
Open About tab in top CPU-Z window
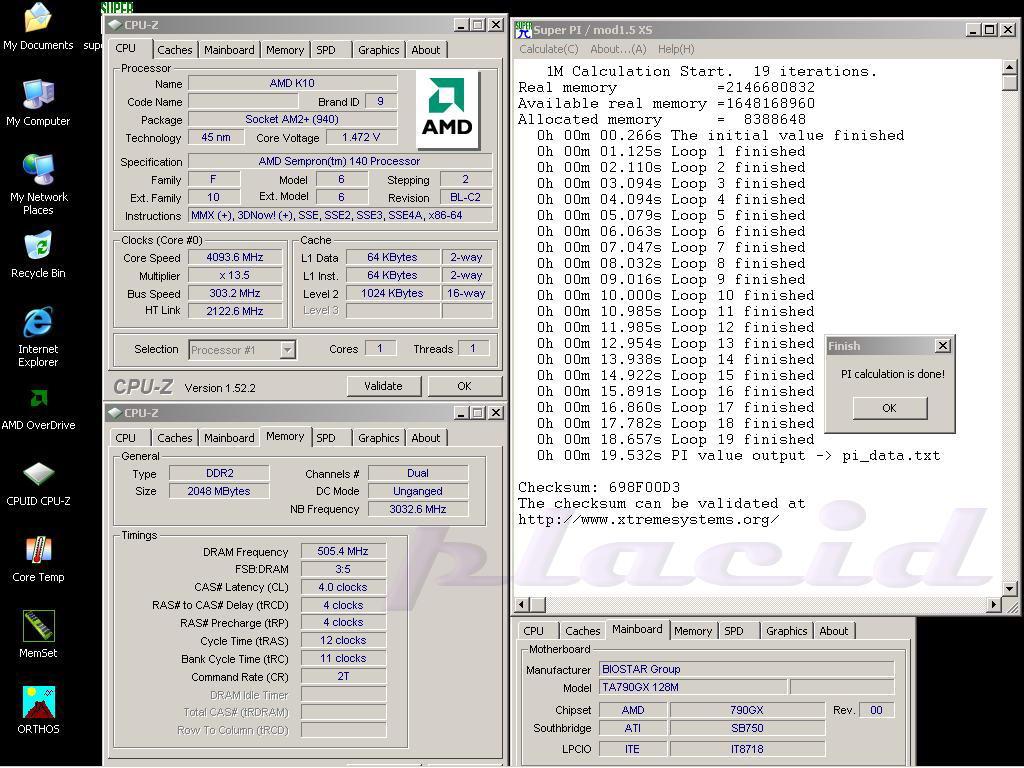(426, 50)
